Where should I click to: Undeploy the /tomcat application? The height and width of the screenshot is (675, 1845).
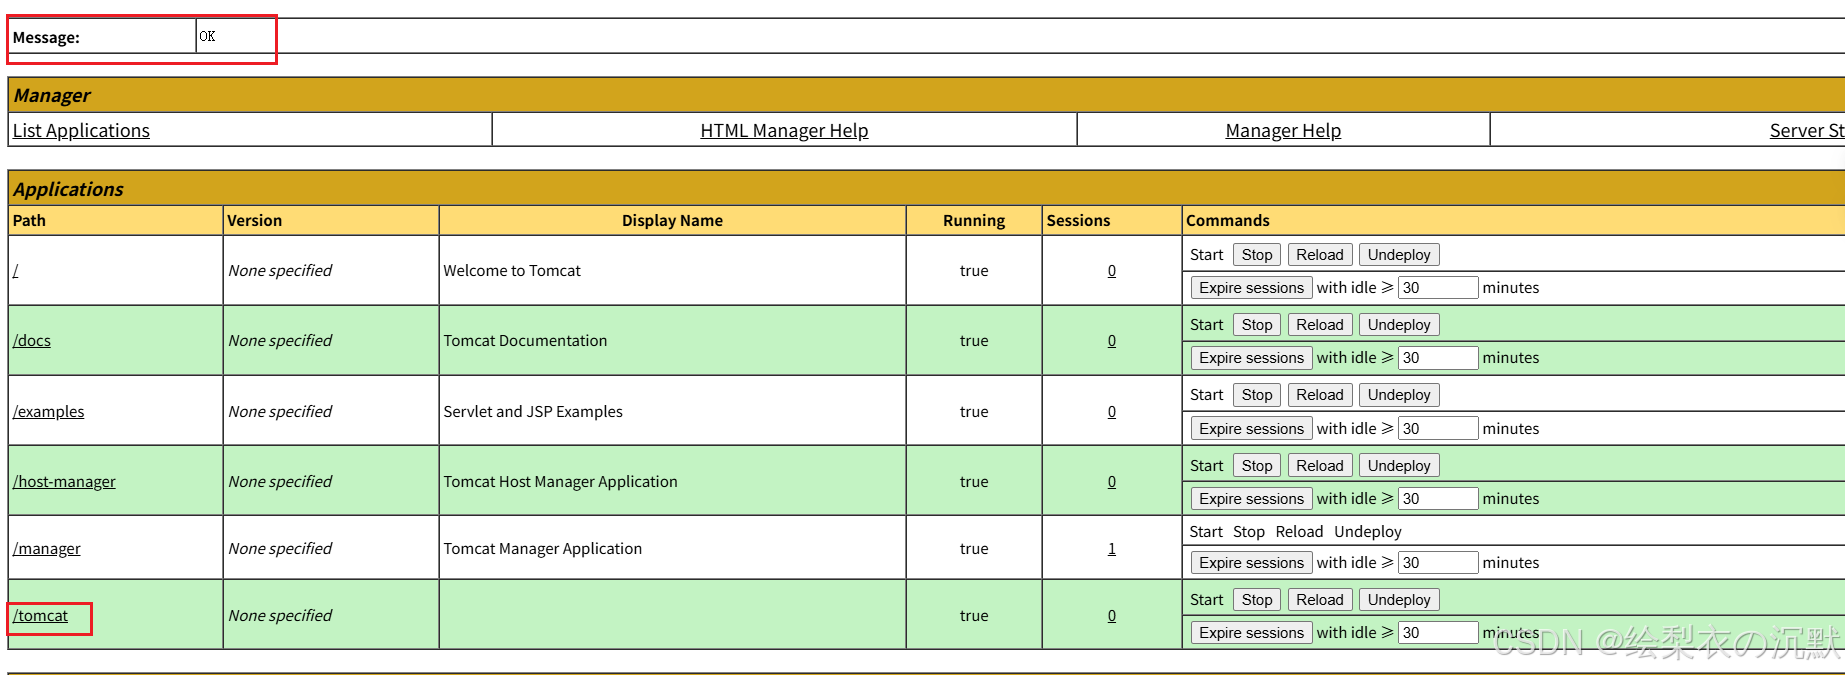(x=1399, y=600)
